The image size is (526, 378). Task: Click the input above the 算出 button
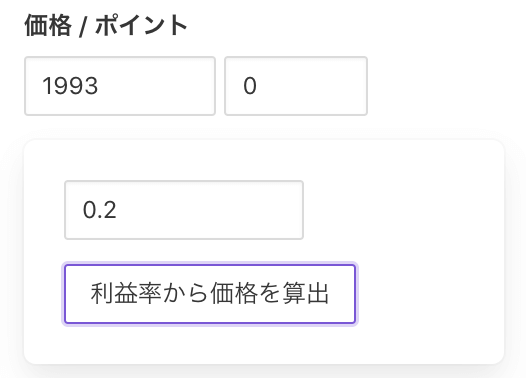click(x=184, y=210)
